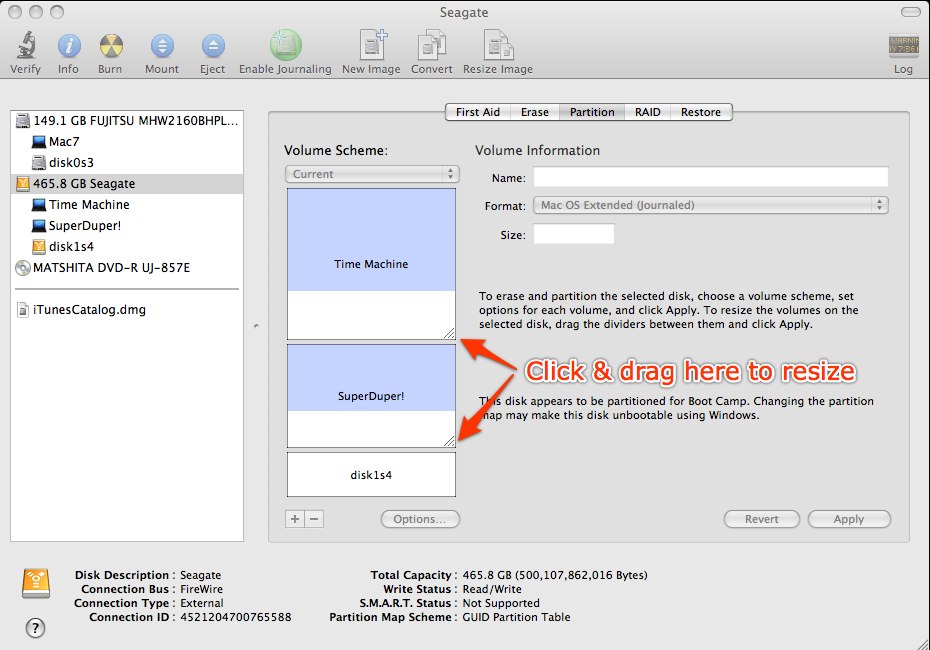Click the Seagate orange FireWire disk icon
The image size is (930, 650).
[x=23, y=184]
